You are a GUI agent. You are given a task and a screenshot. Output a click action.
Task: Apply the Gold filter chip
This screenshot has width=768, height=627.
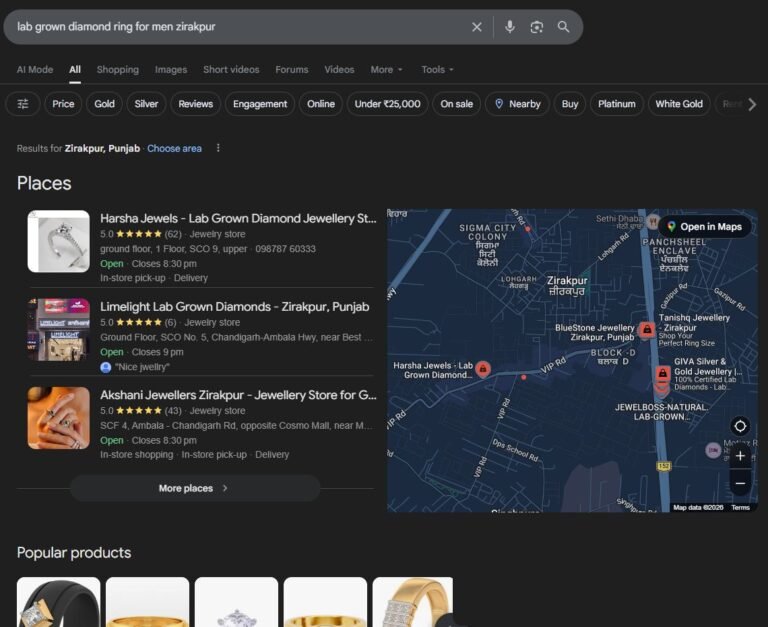104,104
